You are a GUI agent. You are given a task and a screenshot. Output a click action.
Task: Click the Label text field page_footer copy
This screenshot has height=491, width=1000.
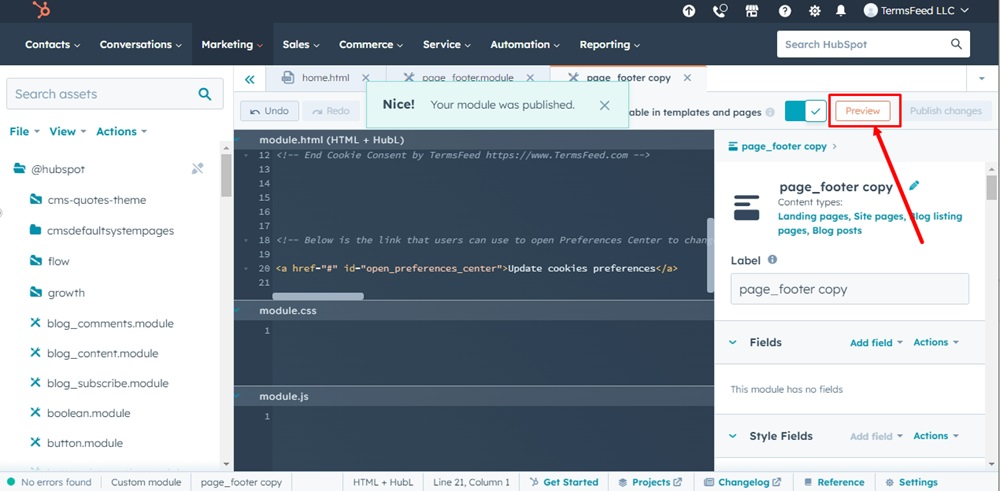(x=849, y=289)
